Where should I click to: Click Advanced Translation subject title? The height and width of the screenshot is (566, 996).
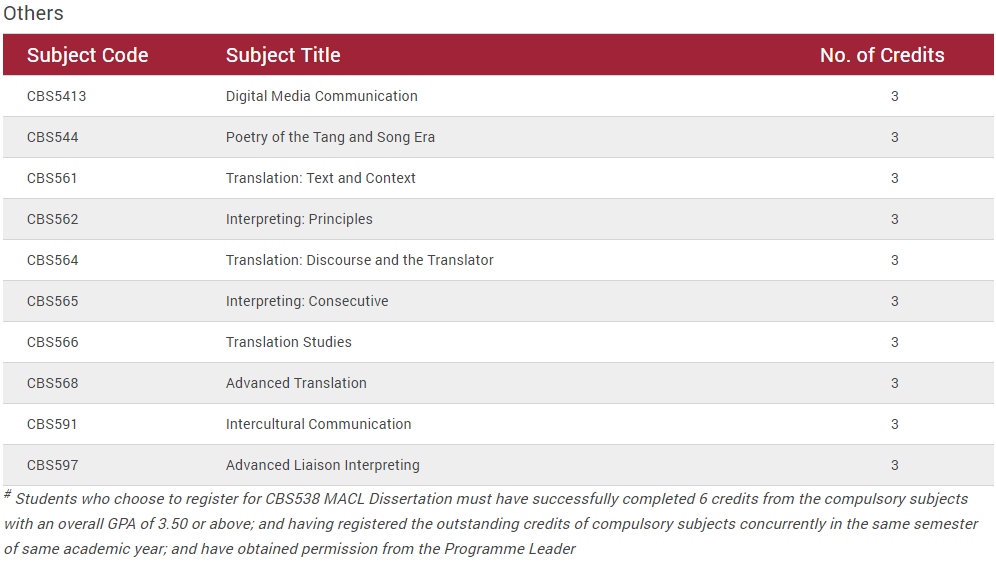click(297, 383)
